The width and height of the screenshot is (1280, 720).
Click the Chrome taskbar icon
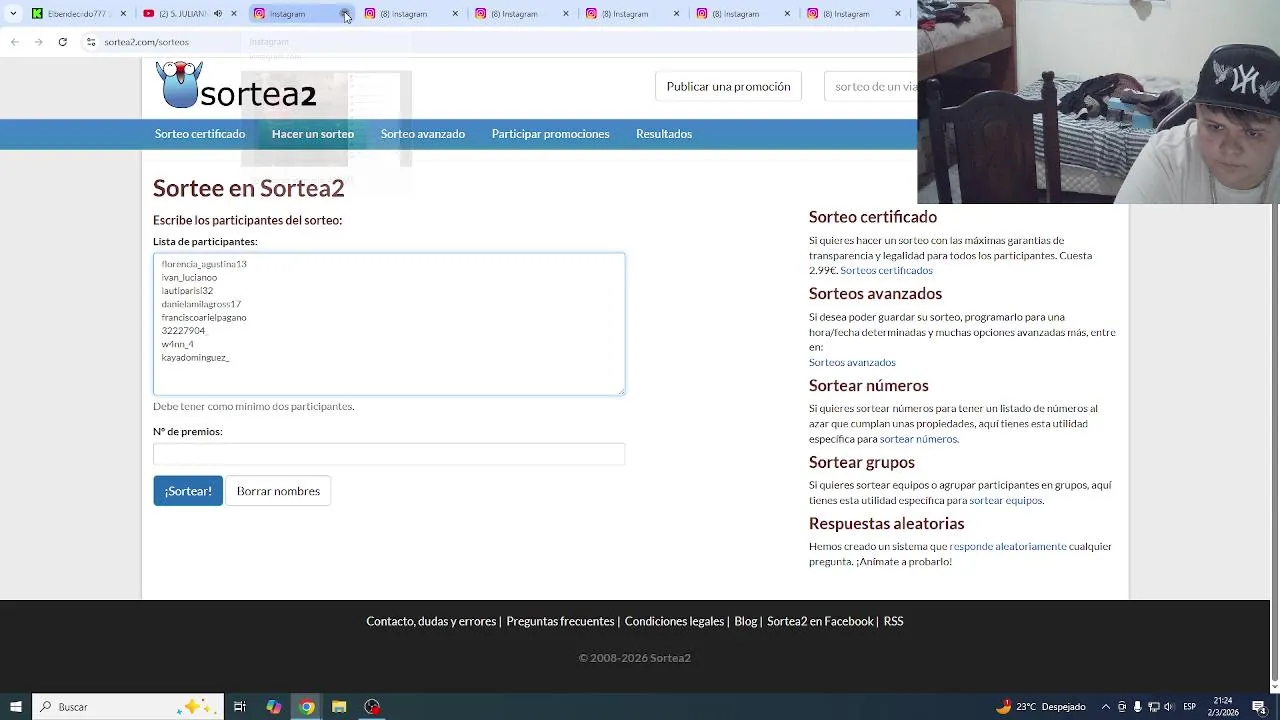(306, 707)
